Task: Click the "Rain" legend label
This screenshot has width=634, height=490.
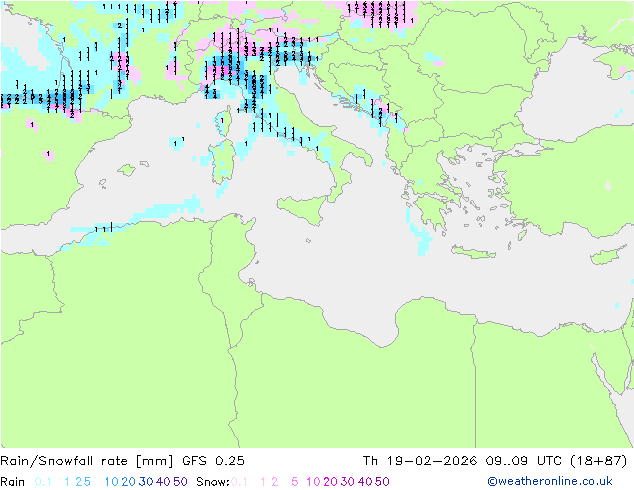Action: [13, 482]
